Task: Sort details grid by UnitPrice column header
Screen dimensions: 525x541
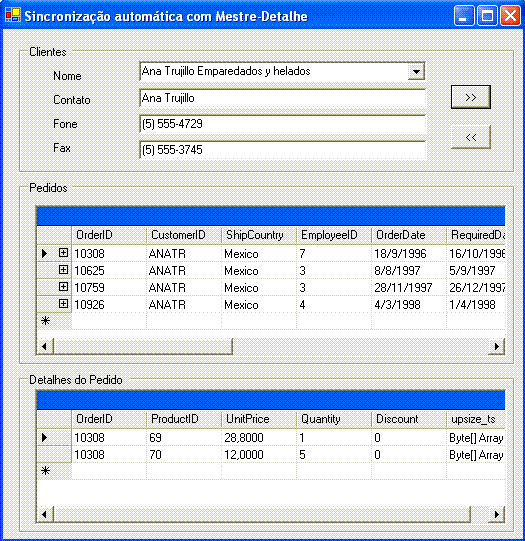Action: pyautogui.click(x=259, y=419)
